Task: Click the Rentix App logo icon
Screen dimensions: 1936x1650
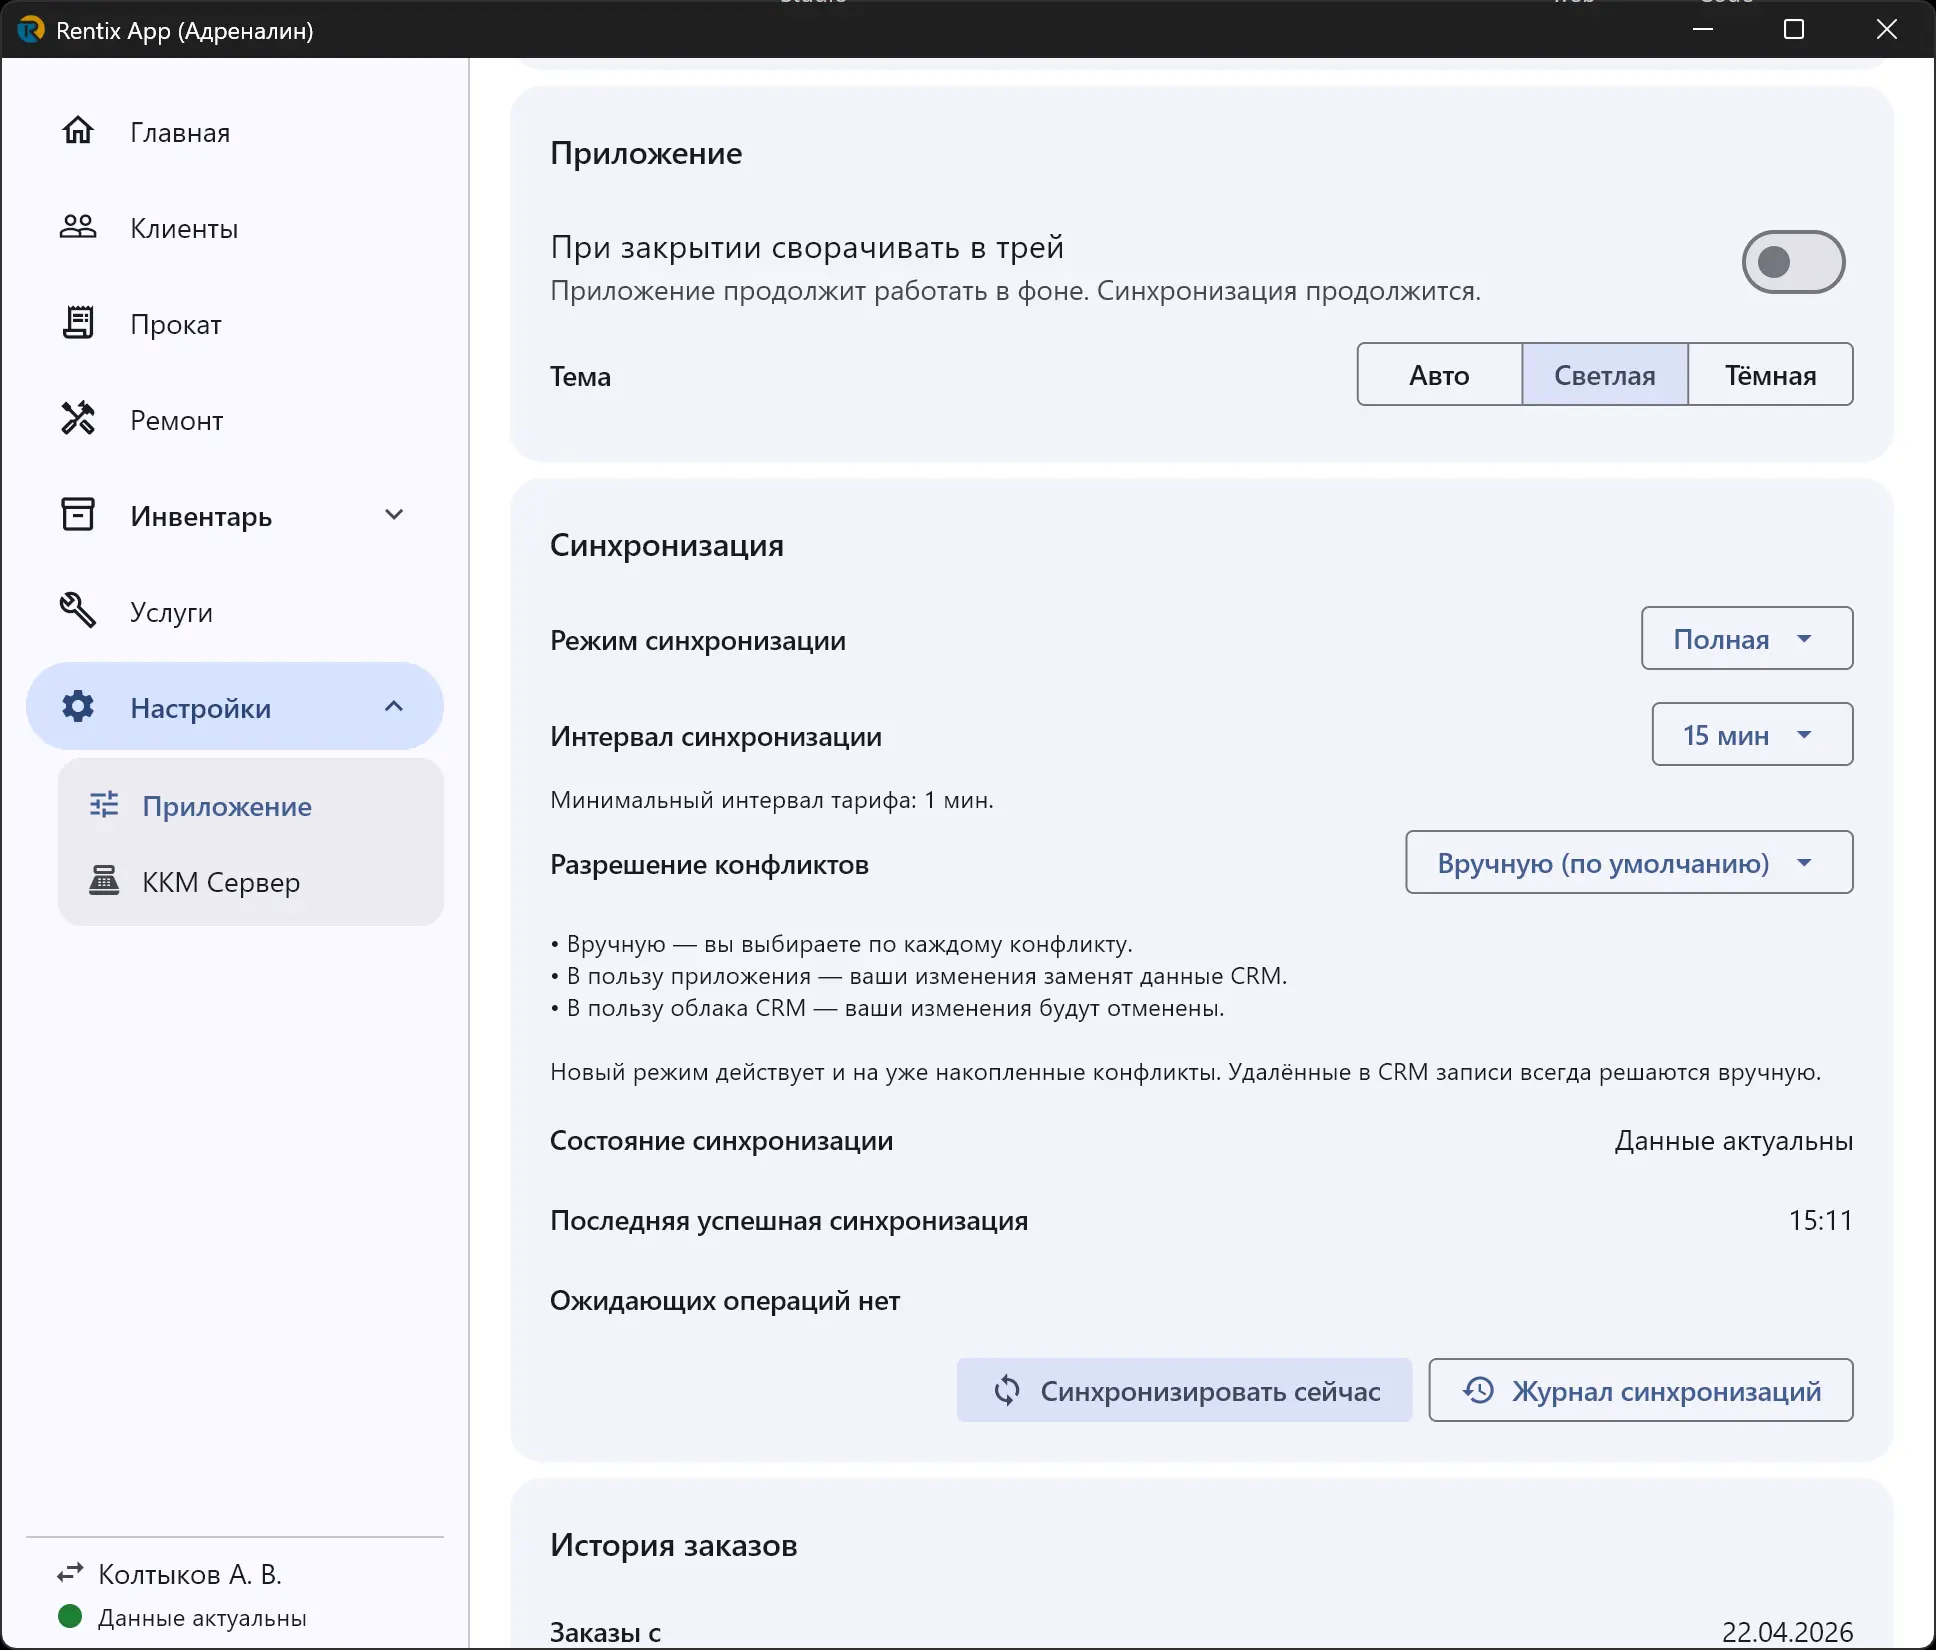Action: click(30, 30)
